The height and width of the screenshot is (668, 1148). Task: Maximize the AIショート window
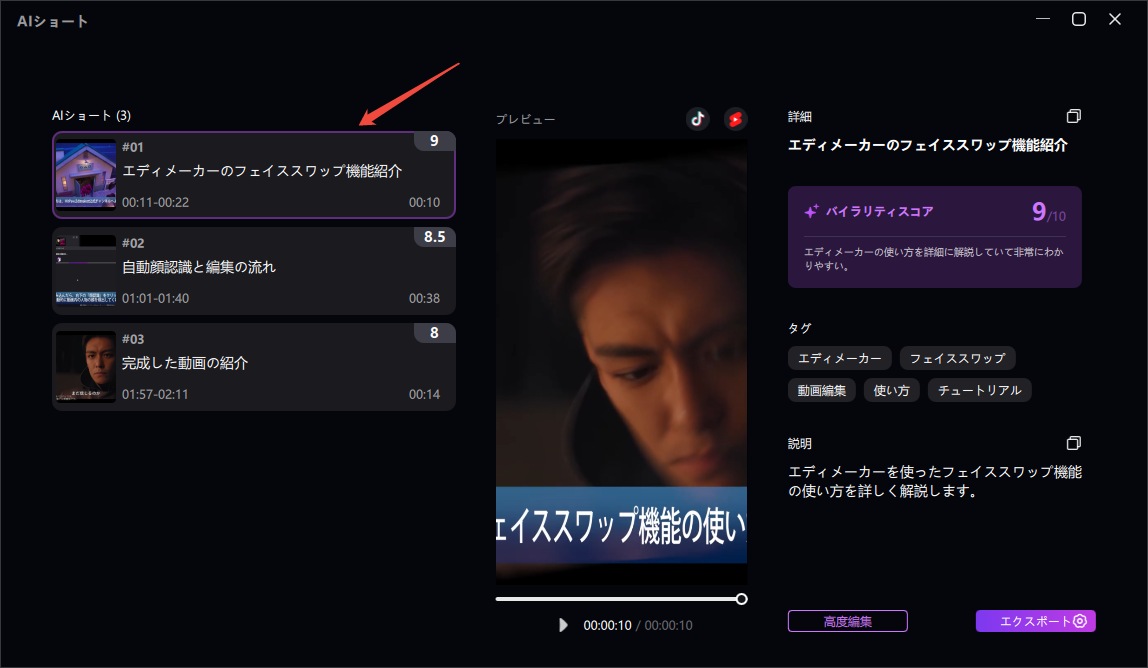tap(1078, 19)
